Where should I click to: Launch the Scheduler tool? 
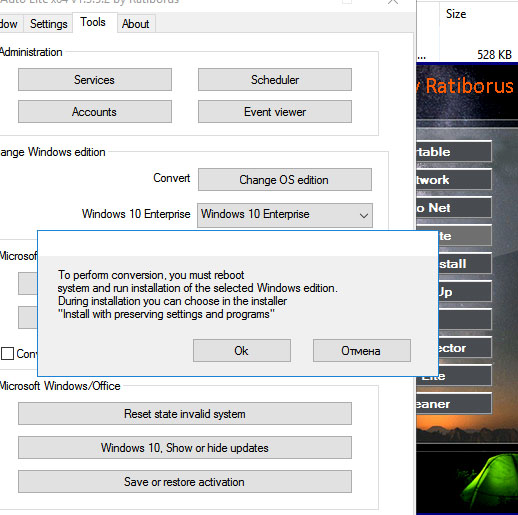pos(275,80)
